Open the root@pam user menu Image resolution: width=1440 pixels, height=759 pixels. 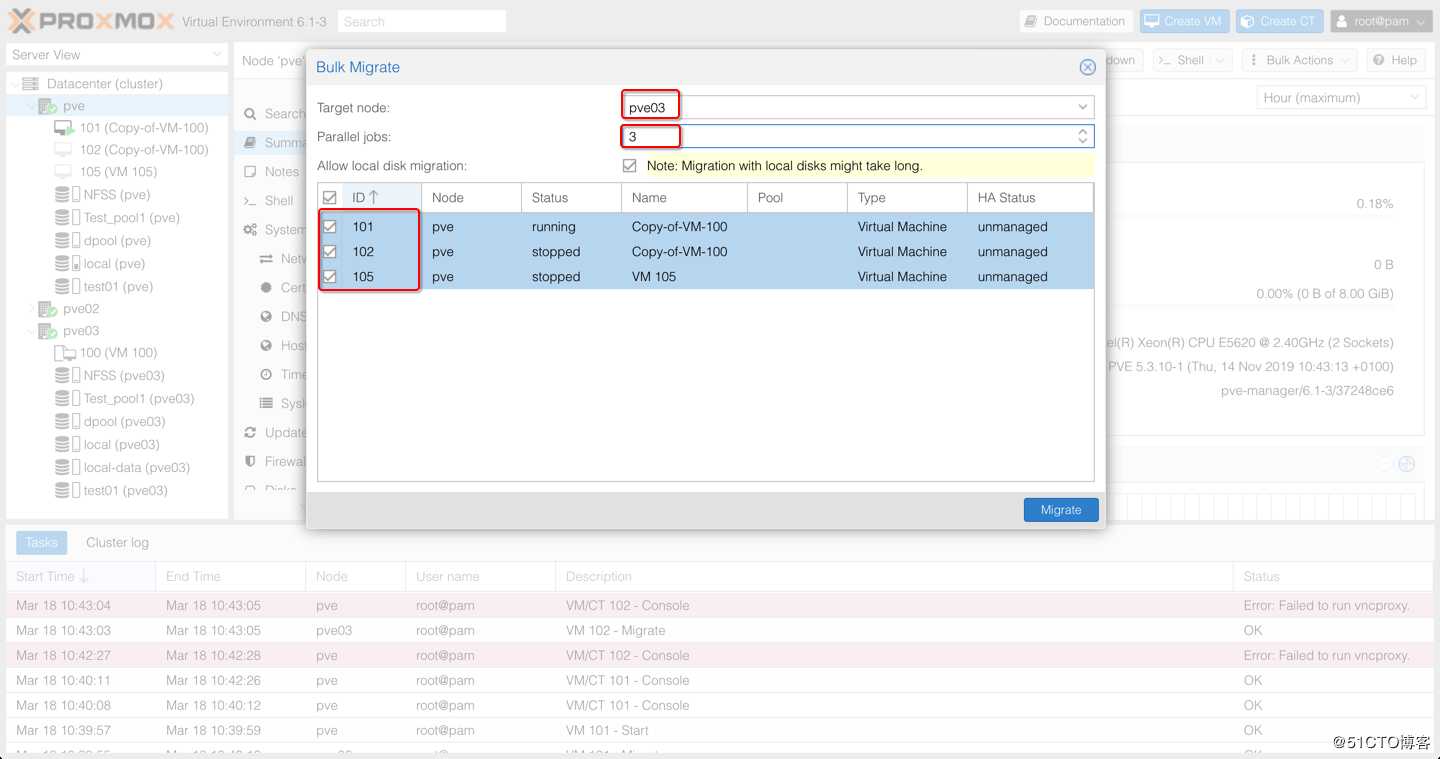coord(1381,21)
